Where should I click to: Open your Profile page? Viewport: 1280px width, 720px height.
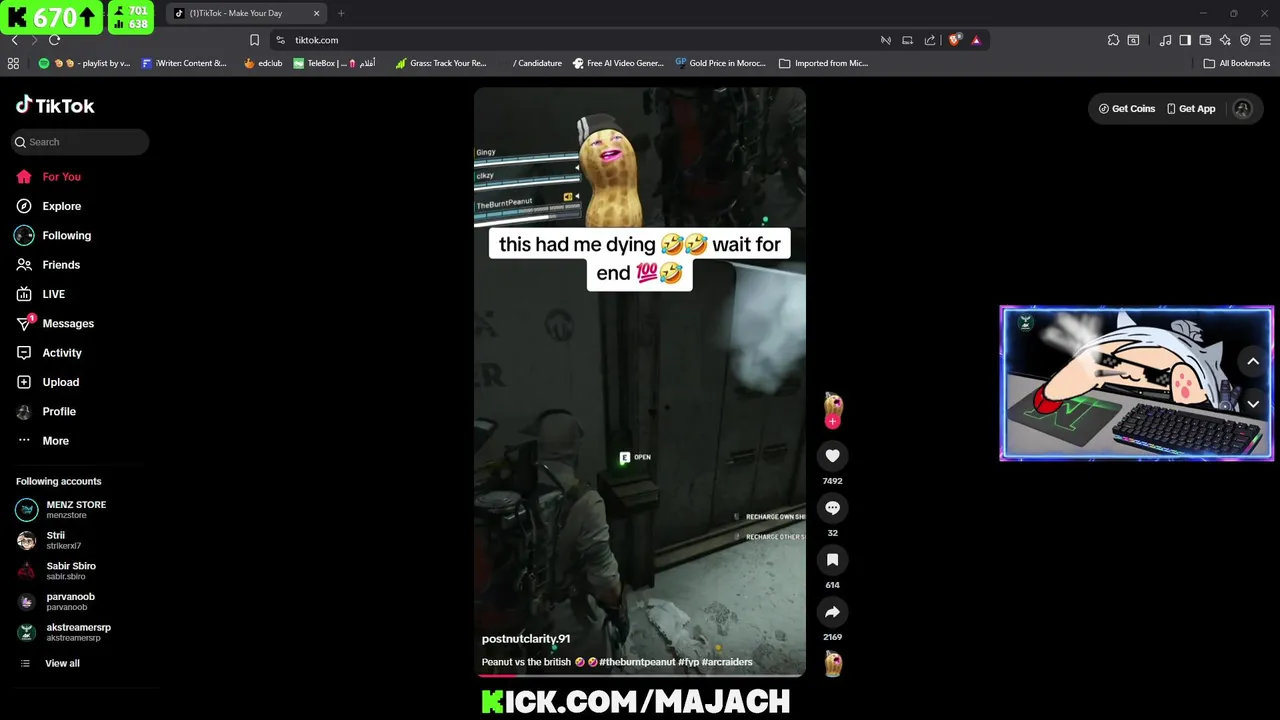(46, 411)
